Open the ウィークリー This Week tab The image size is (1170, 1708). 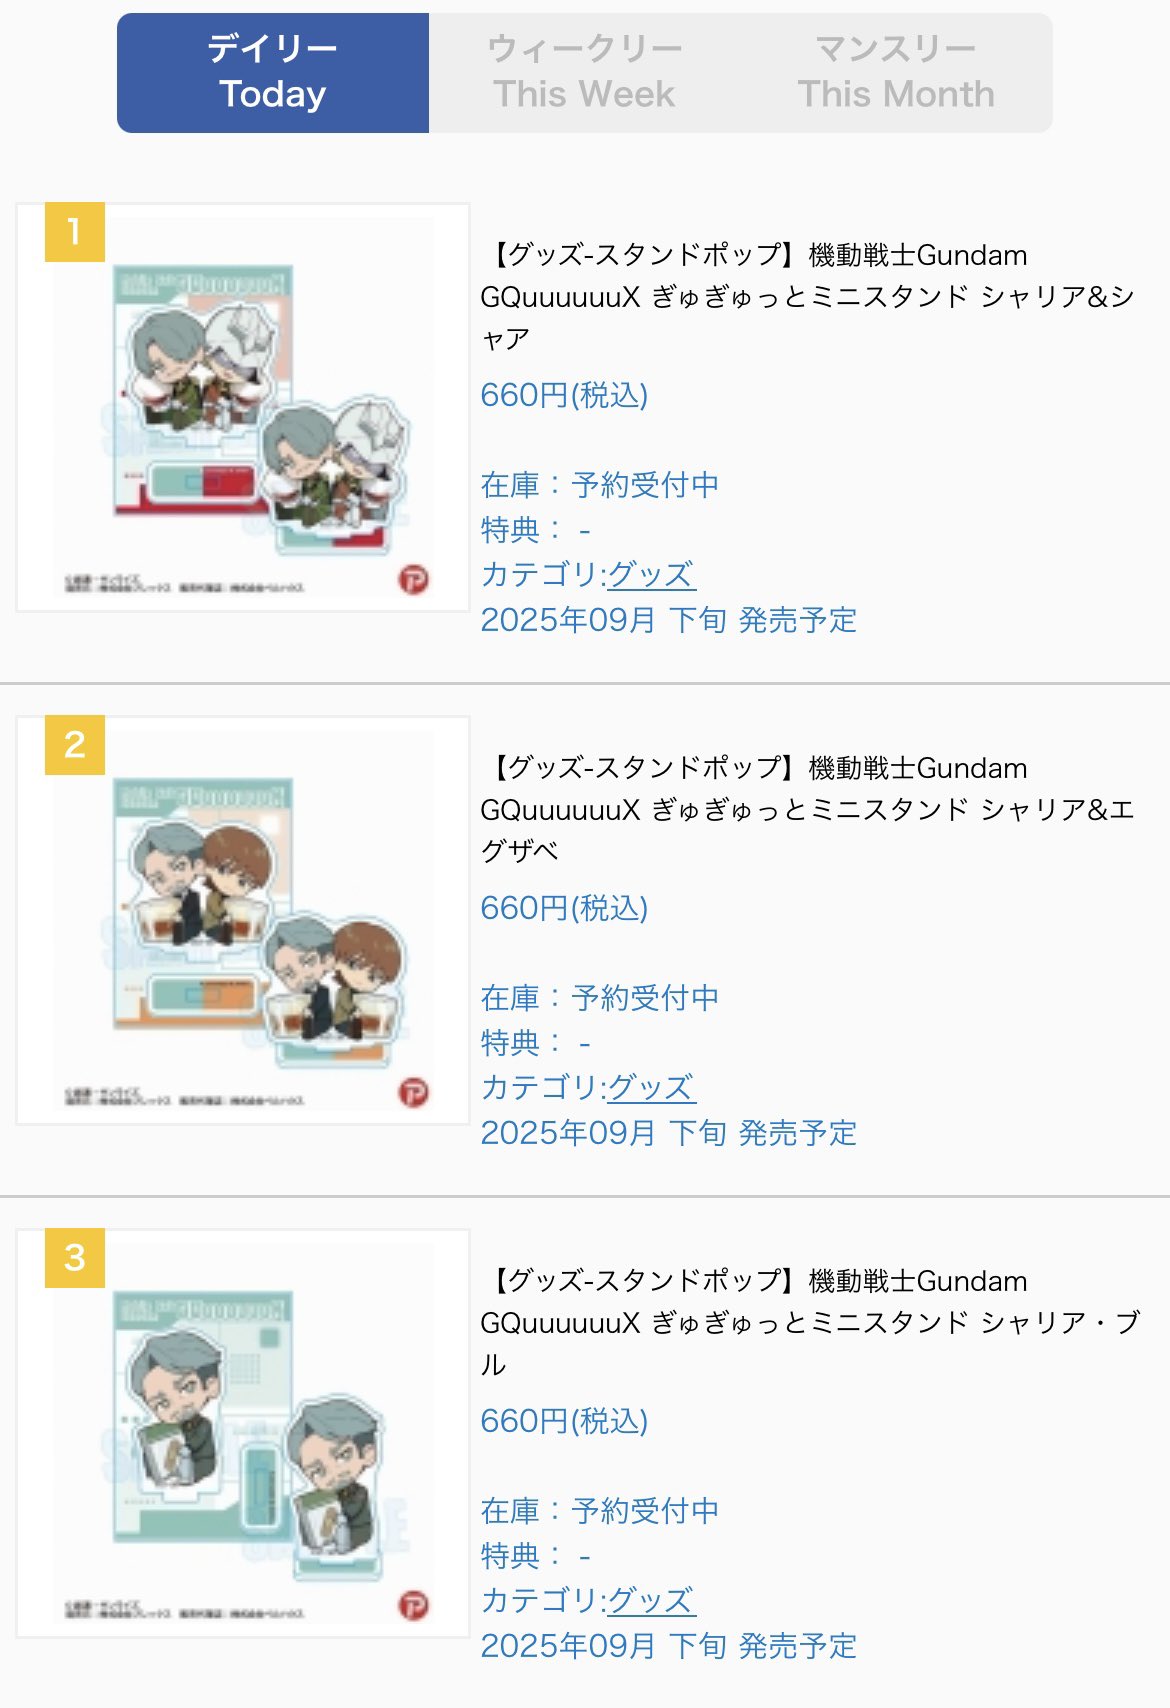click(585, 73)
